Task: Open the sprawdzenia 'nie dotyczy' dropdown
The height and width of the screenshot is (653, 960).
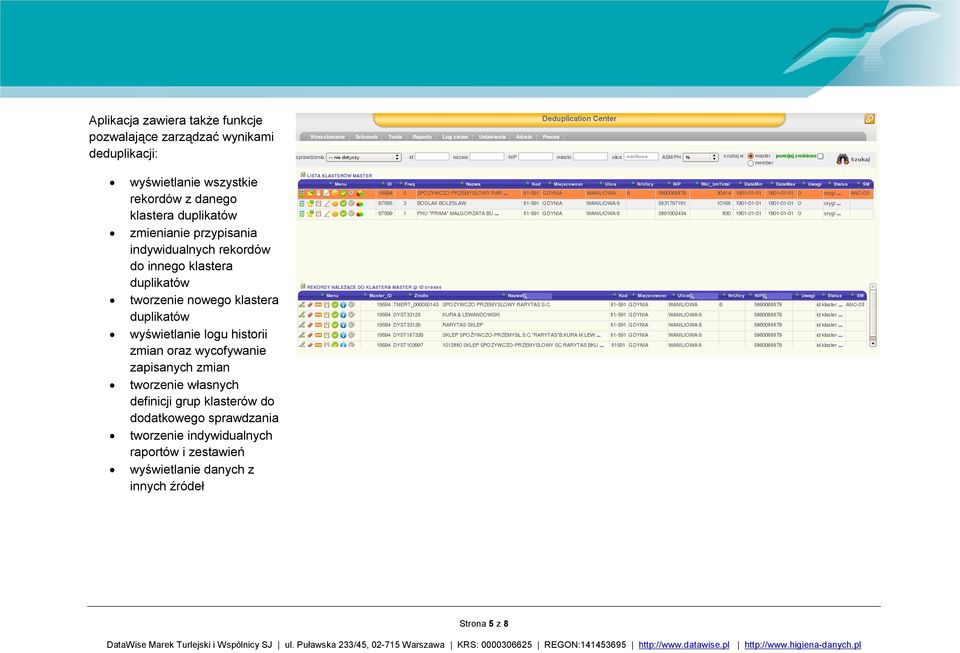Action: 363,157
